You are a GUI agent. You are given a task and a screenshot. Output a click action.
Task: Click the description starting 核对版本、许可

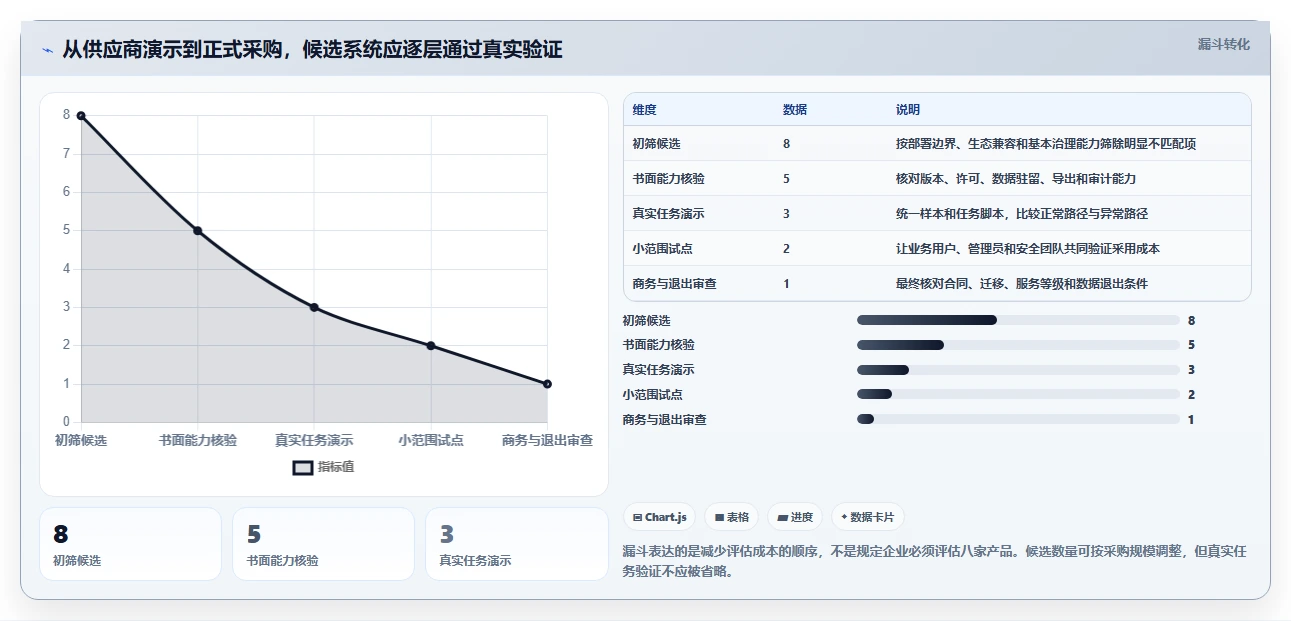(x=1016, y=179)
